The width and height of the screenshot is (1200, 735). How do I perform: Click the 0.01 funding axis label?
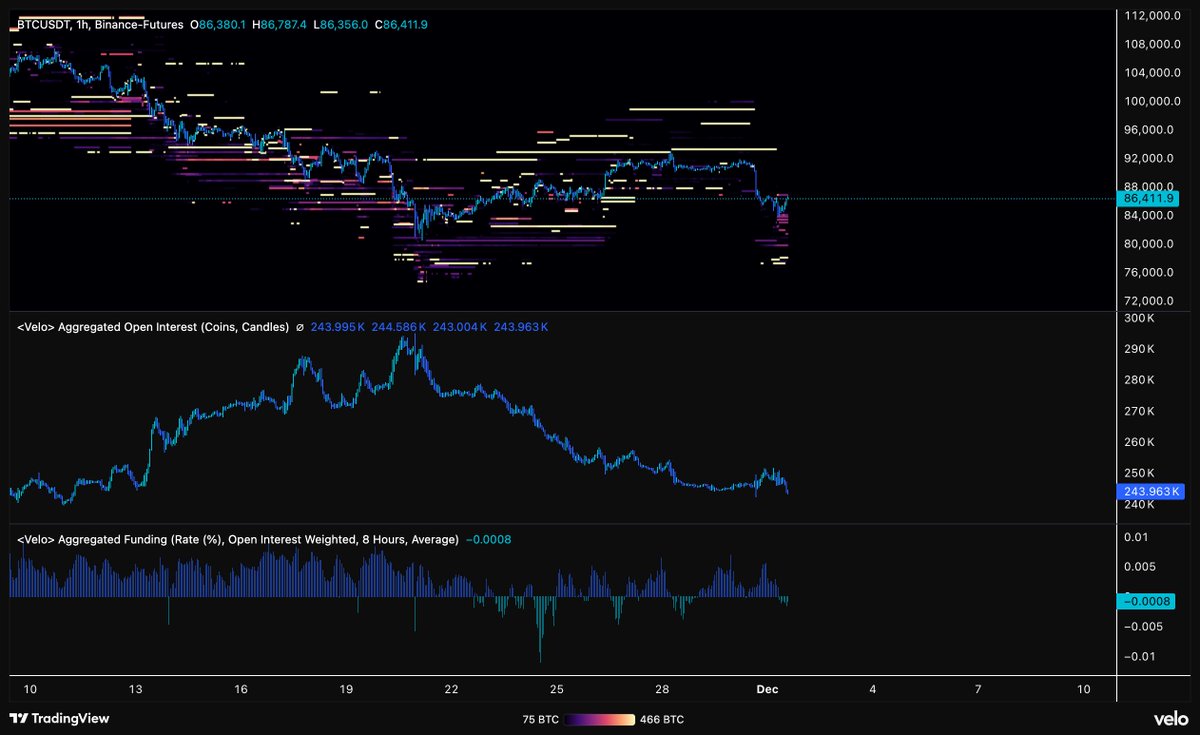[1134, 538]
